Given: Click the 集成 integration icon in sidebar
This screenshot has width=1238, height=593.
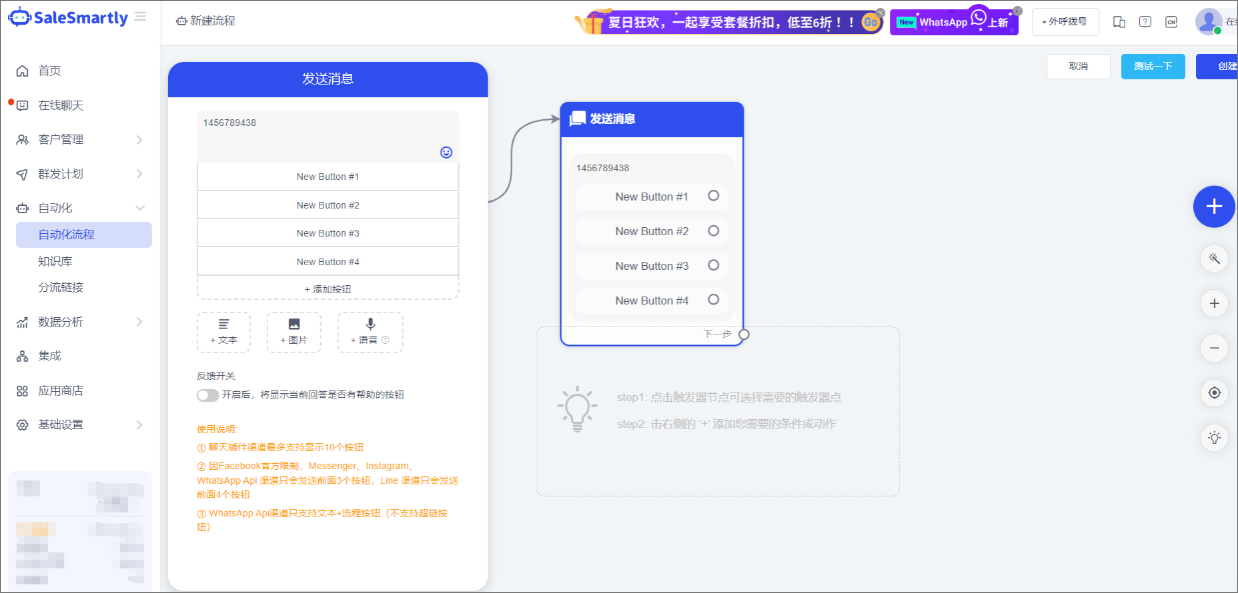Looking at the screenshot, I should point(22,356).
